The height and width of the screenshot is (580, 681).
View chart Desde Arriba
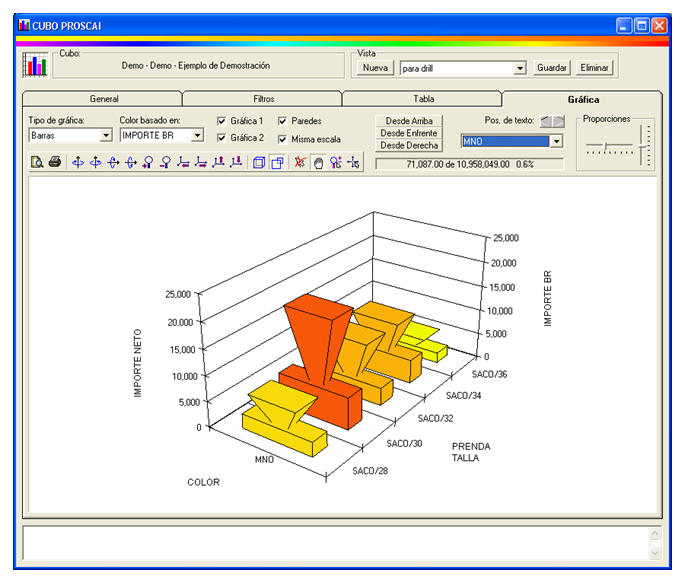point(409,121)
